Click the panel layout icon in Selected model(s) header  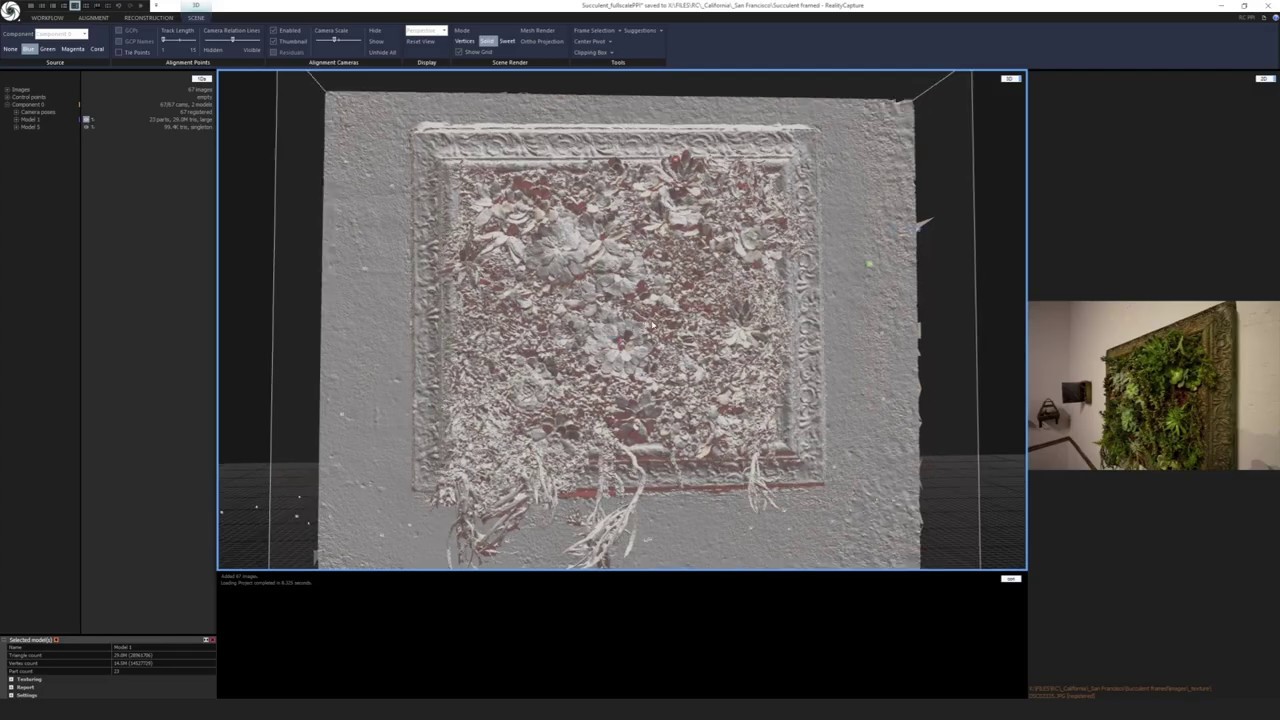pyautogui.click(x=205, y=640)
